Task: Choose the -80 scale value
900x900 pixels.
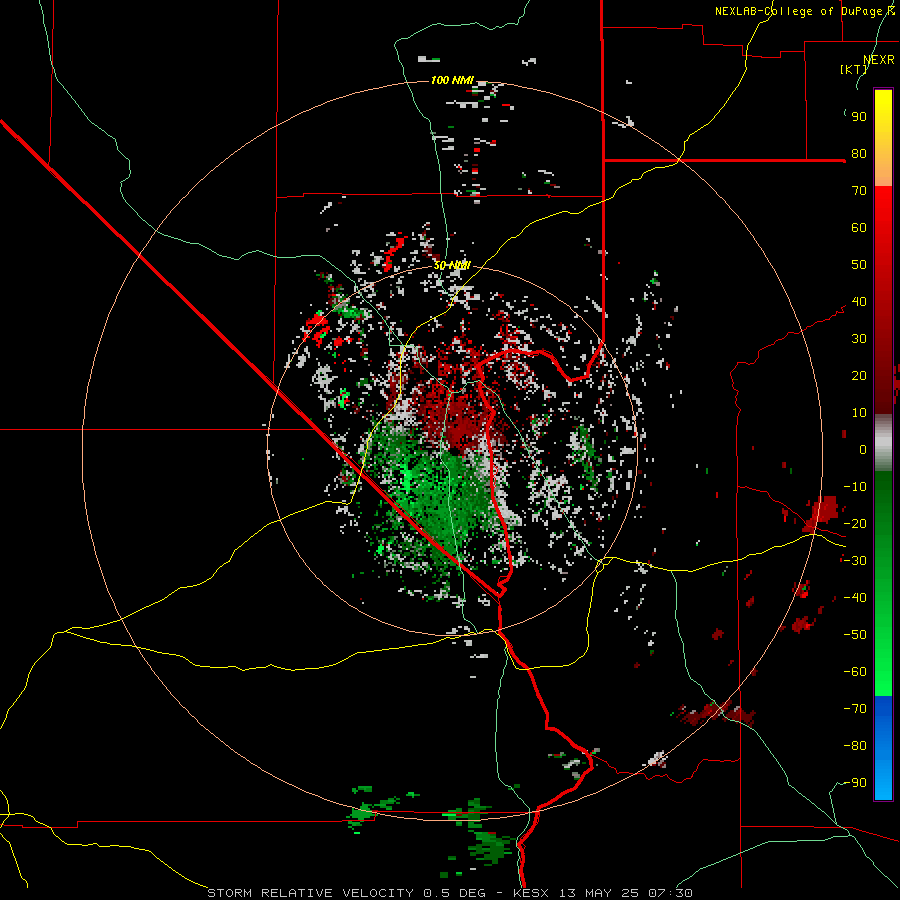Action: pos(855,746)
